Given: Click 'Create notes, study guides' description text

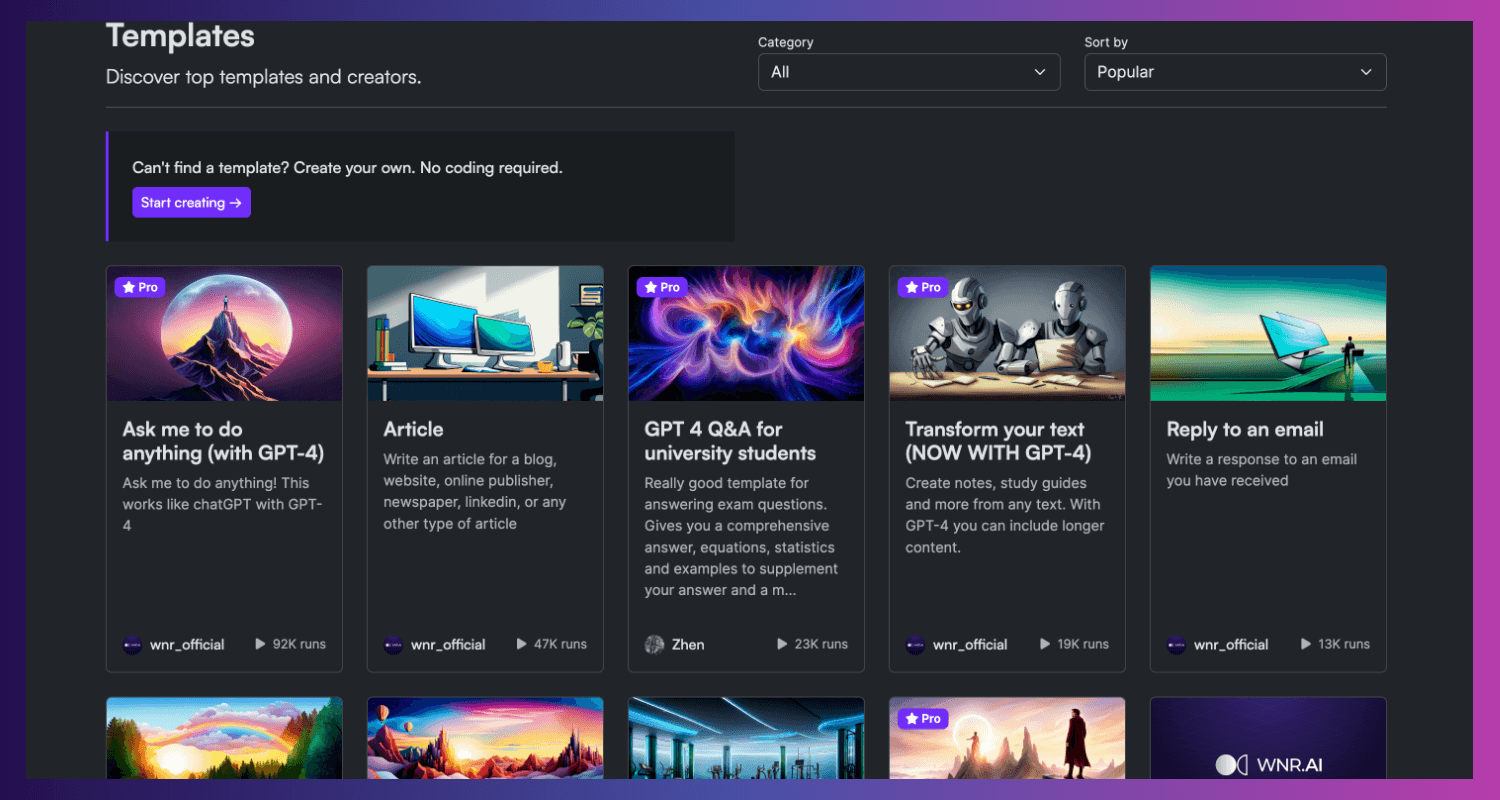Looking at the screenshot, I should 1003,515.
